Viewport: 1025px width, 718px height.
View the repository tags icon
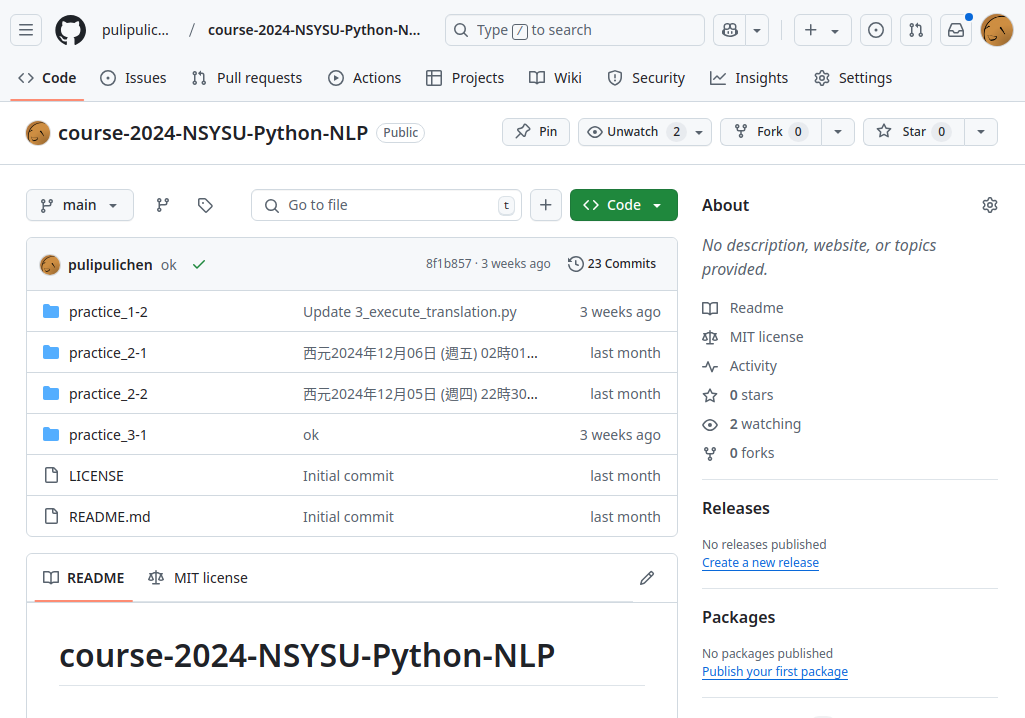point(205,205)
